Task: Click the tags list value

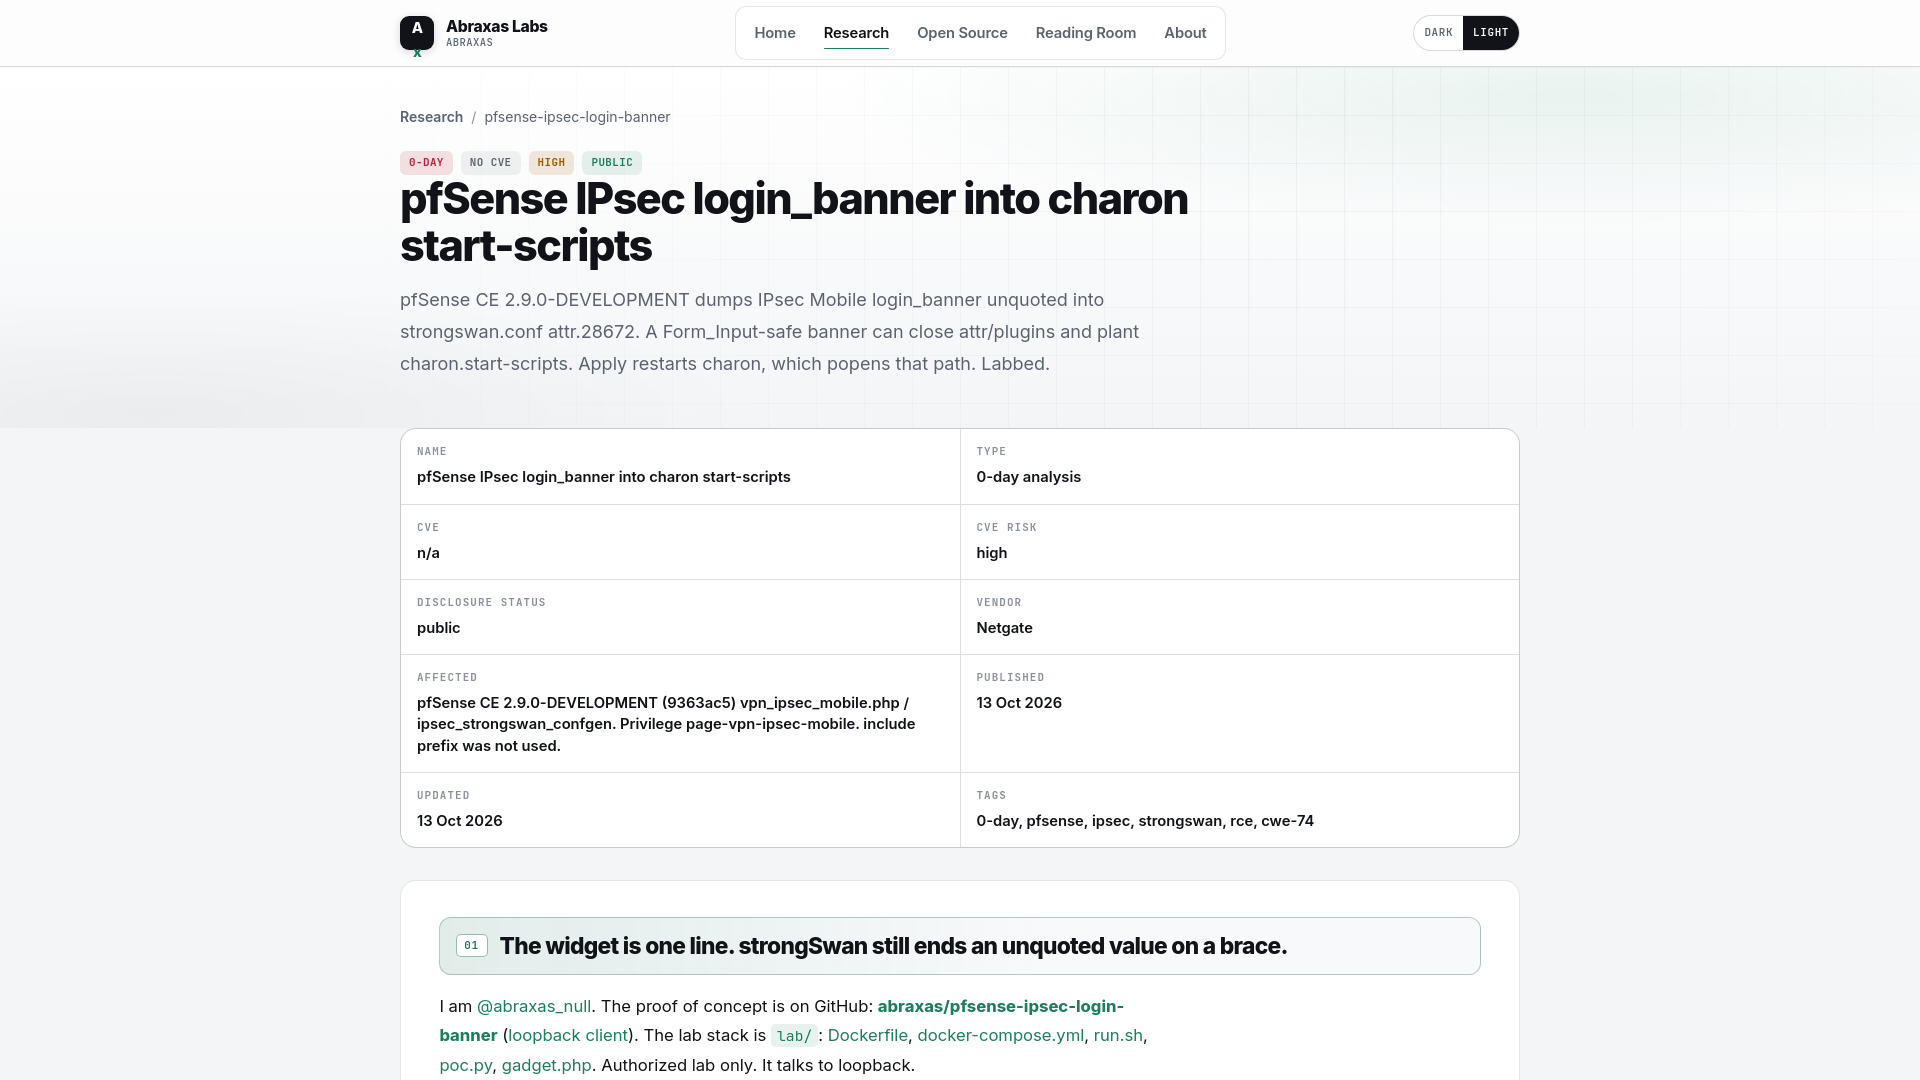Action: (x=1145, y=821)
